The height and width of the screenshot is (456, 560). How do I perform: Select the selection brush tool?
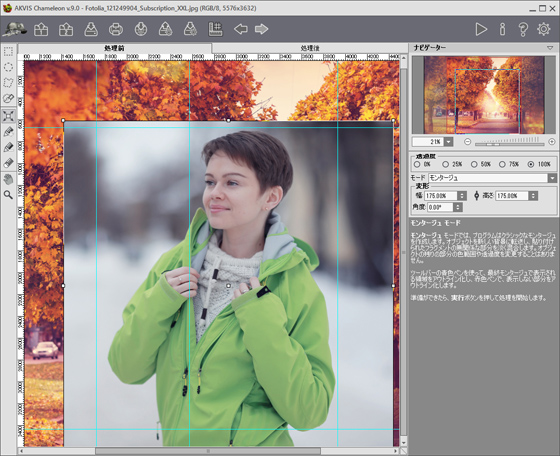(8, 99)
